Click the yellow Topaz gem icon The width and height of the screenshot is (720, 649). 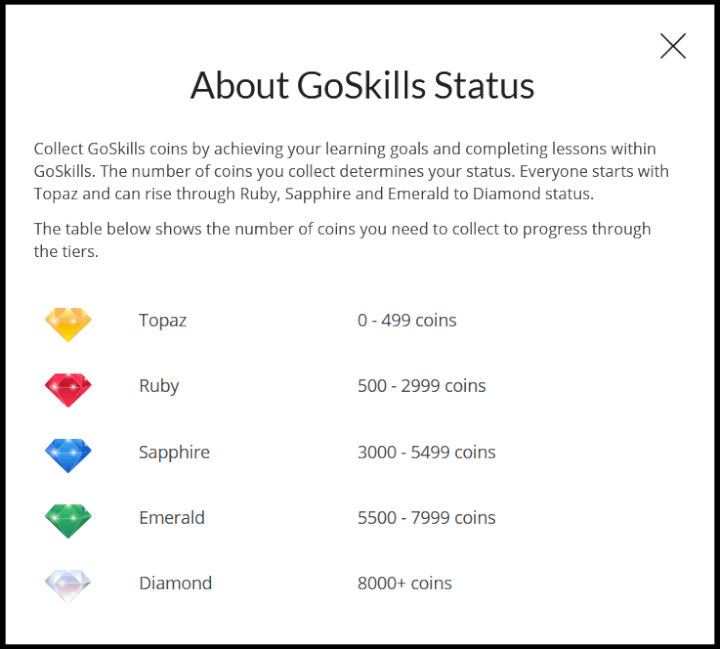pyautogui.click(x=68, y=323)
